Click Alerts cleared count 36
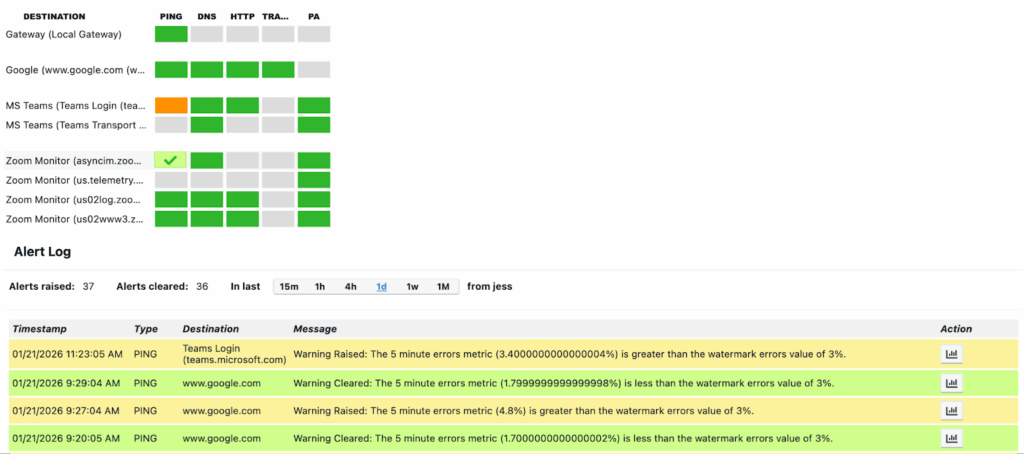Image resolution: width=1024 pixels, height=454 pixels. [x=202, y=286]
